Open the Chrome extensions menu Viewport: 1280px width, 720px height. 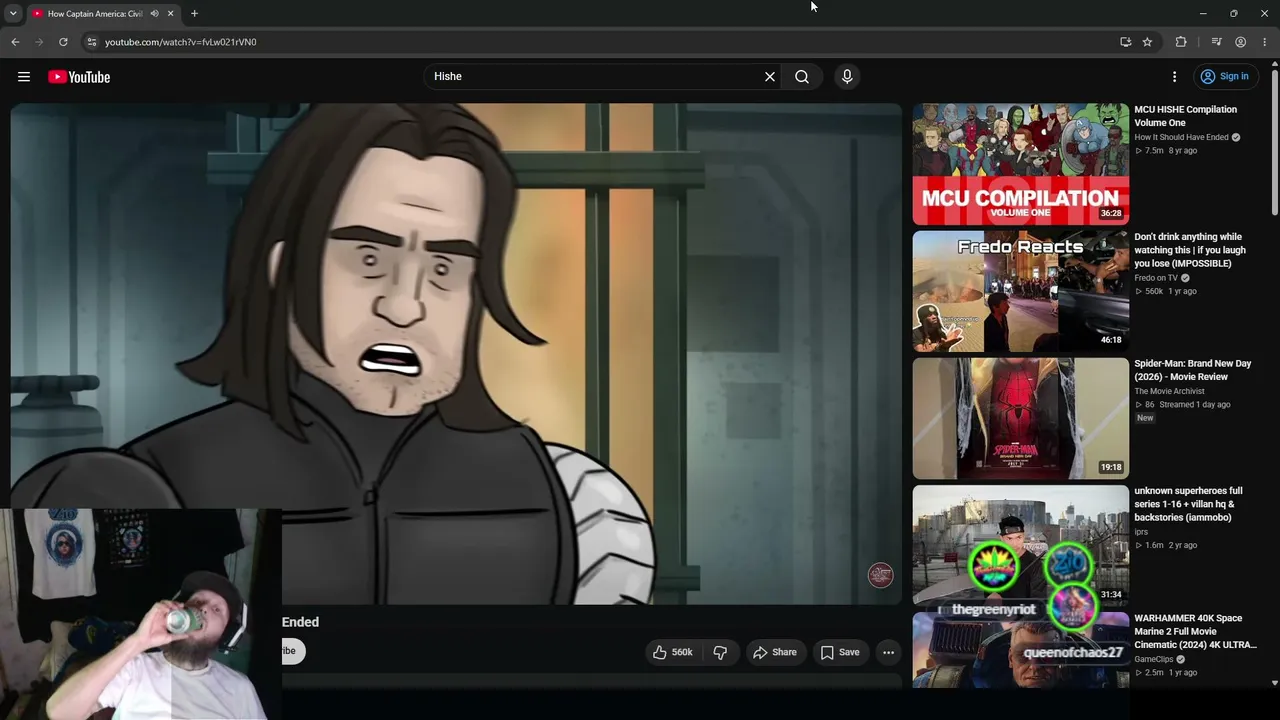[x=1181, y=42]
